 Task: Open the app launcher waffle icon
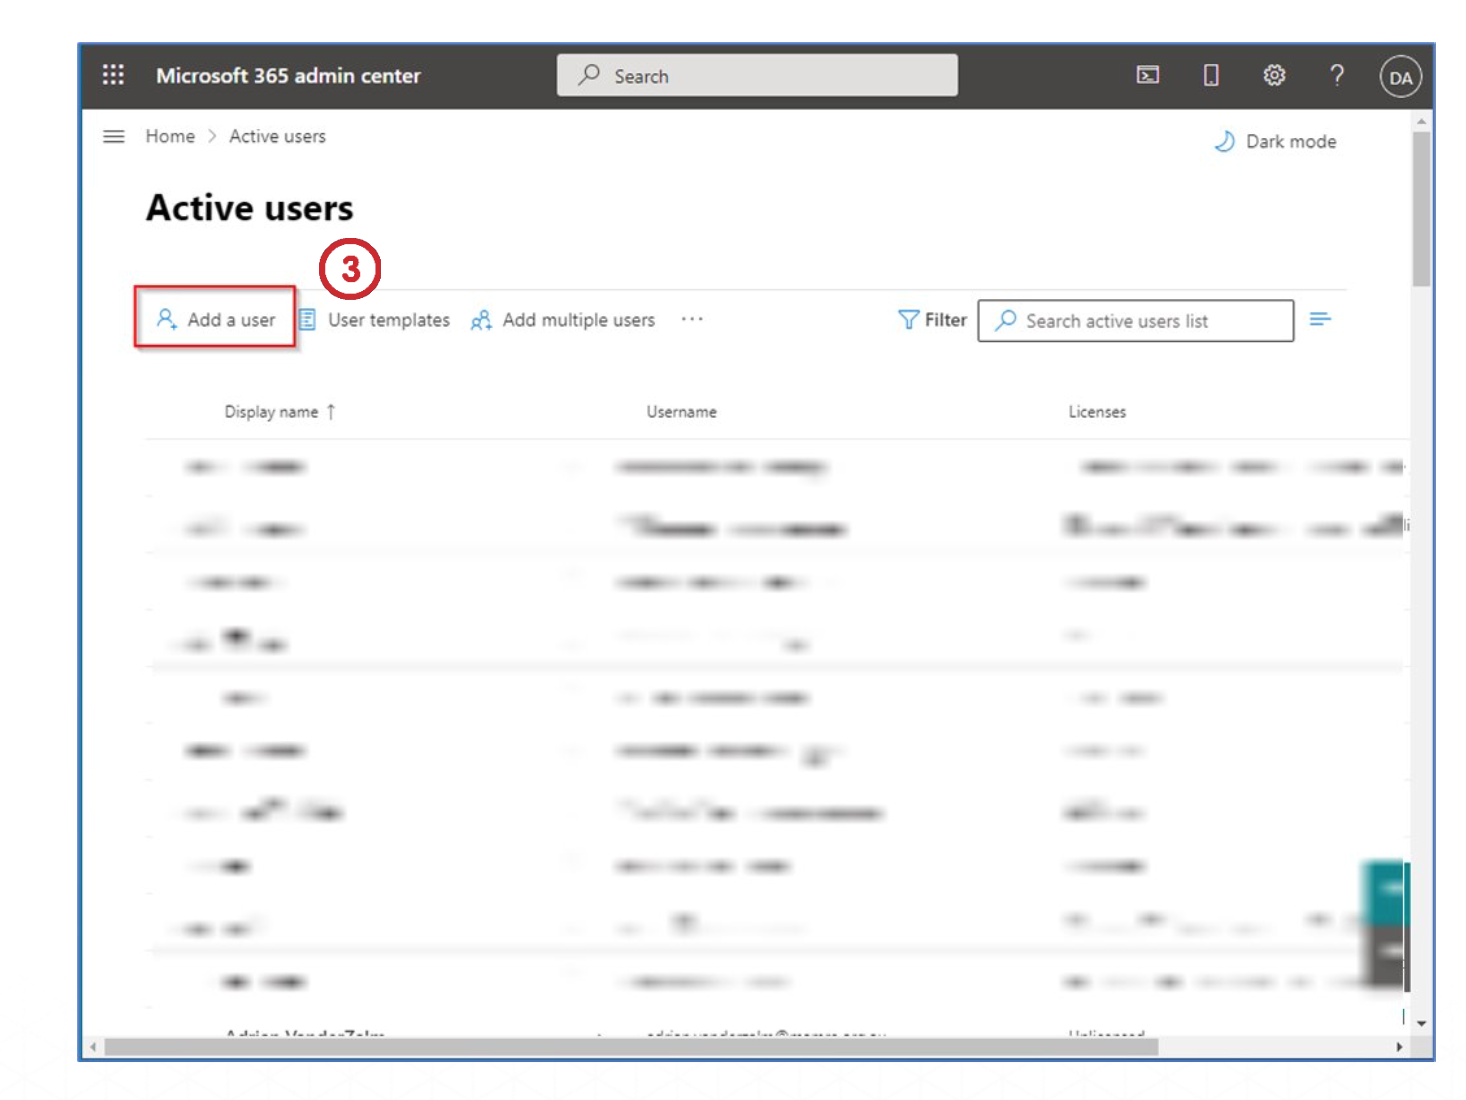[x=113, y=75]
